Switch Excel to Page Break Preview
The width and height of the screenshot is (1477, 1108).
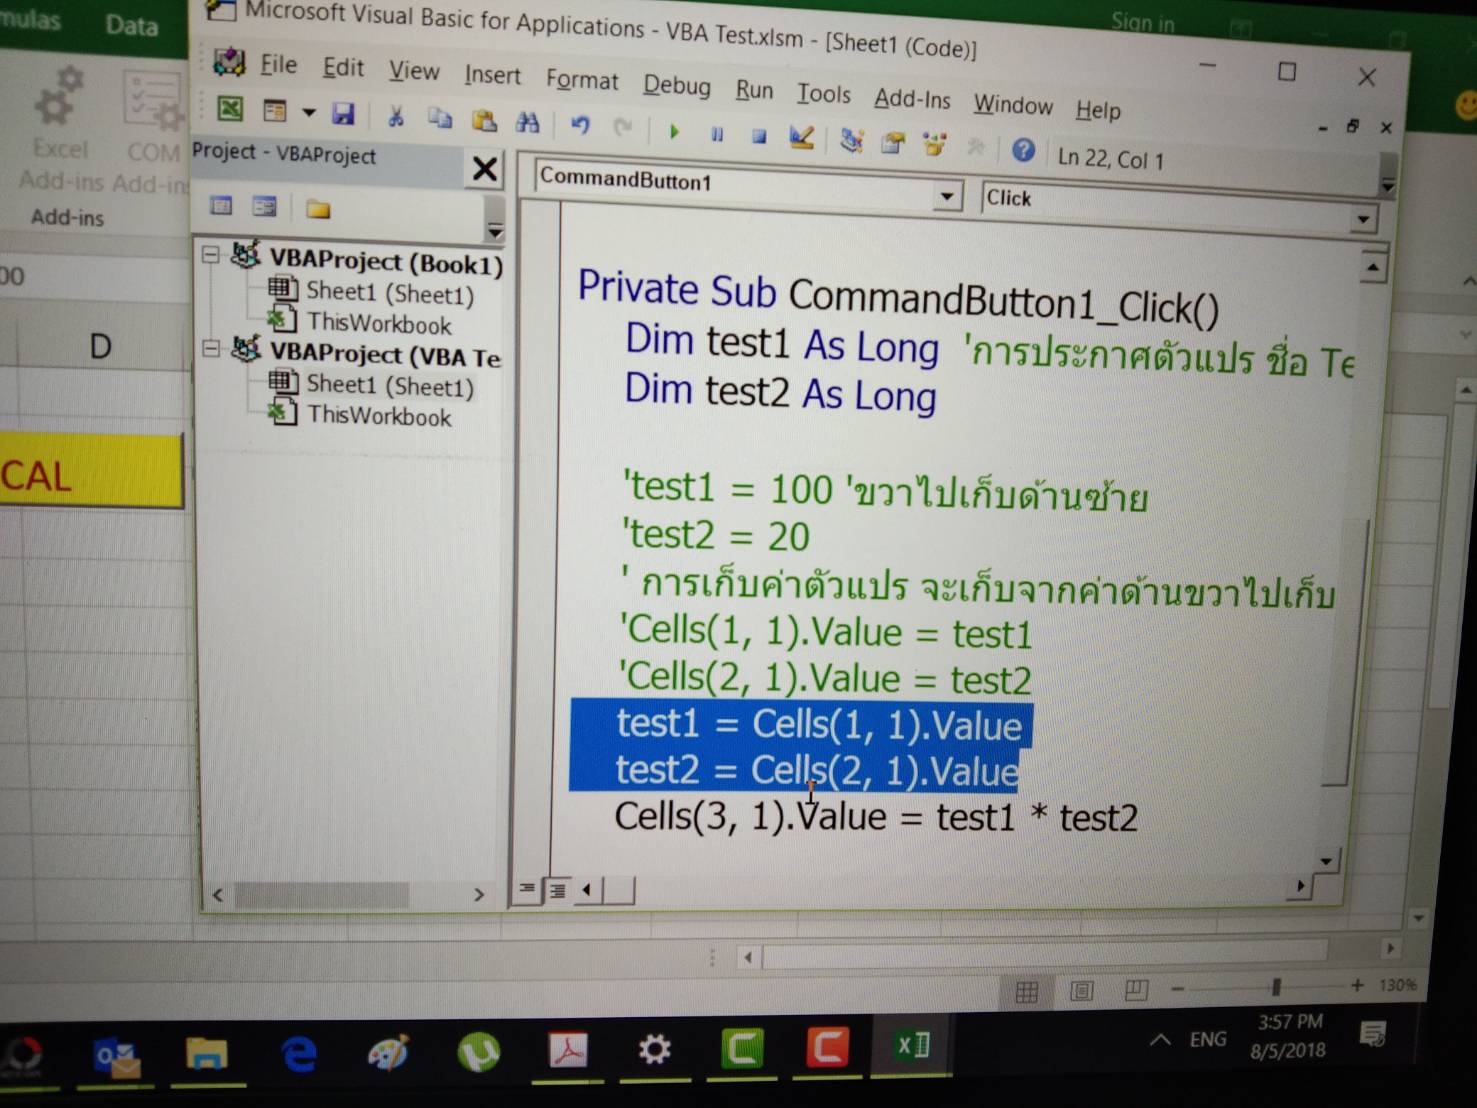[x=1136, y=989]
